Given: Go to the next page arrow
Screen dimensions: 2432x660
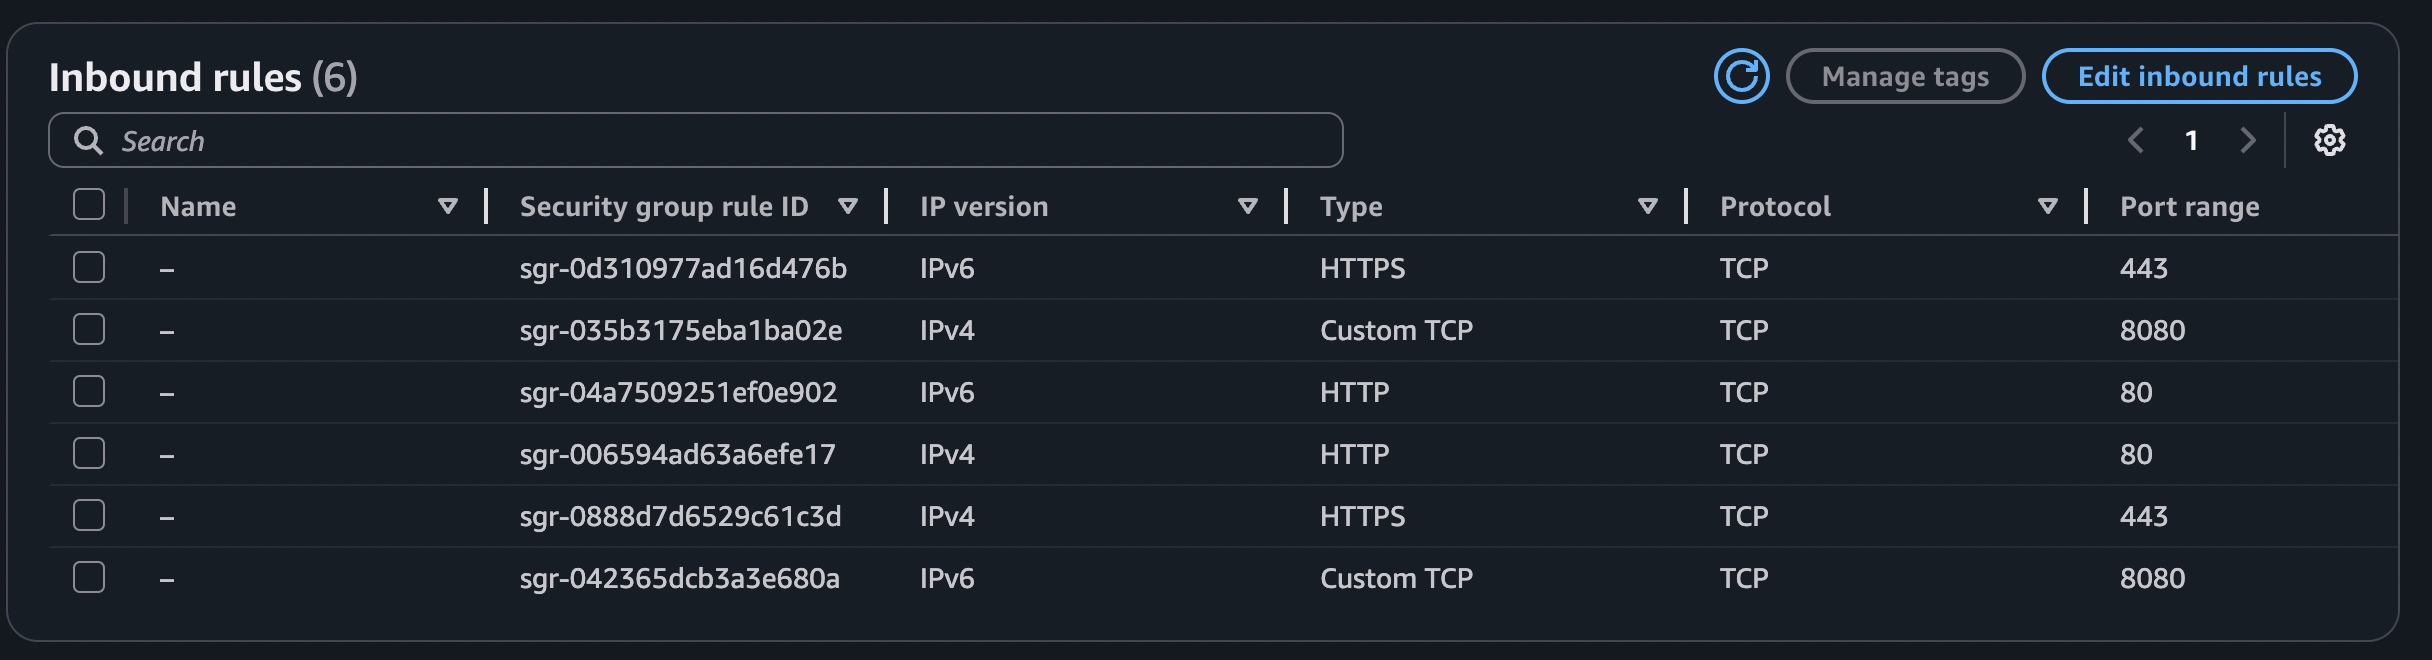Looking at the screenshot, I should 2247,141.
